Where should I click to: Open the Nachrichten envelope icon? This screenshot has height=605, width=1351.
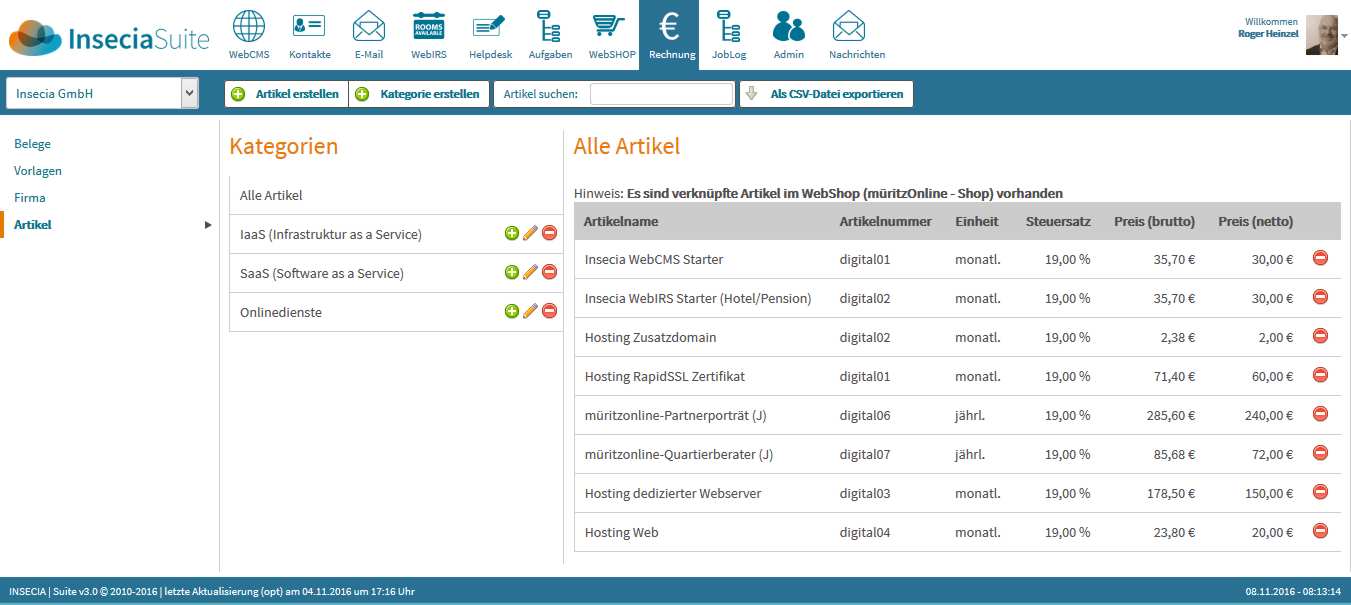pyautogui.click(x=848, y=27)
